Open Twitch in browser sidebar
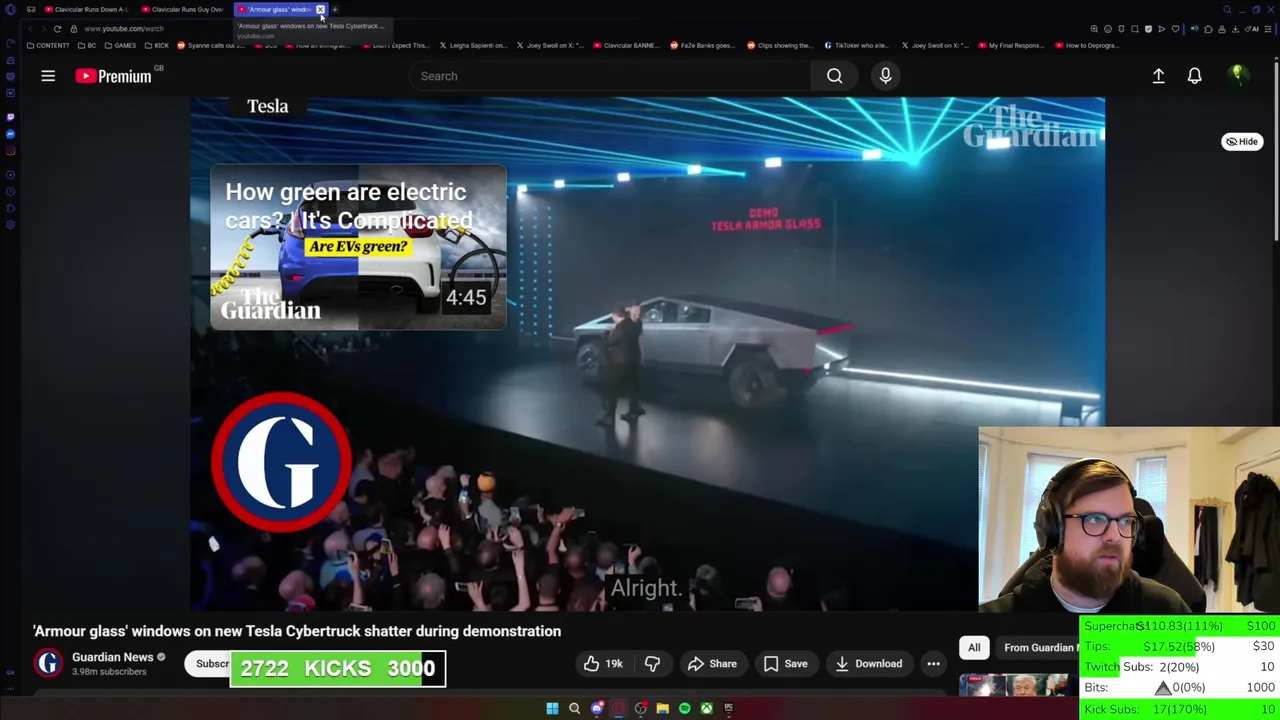 pyautogui.click(x=10, y=117)
